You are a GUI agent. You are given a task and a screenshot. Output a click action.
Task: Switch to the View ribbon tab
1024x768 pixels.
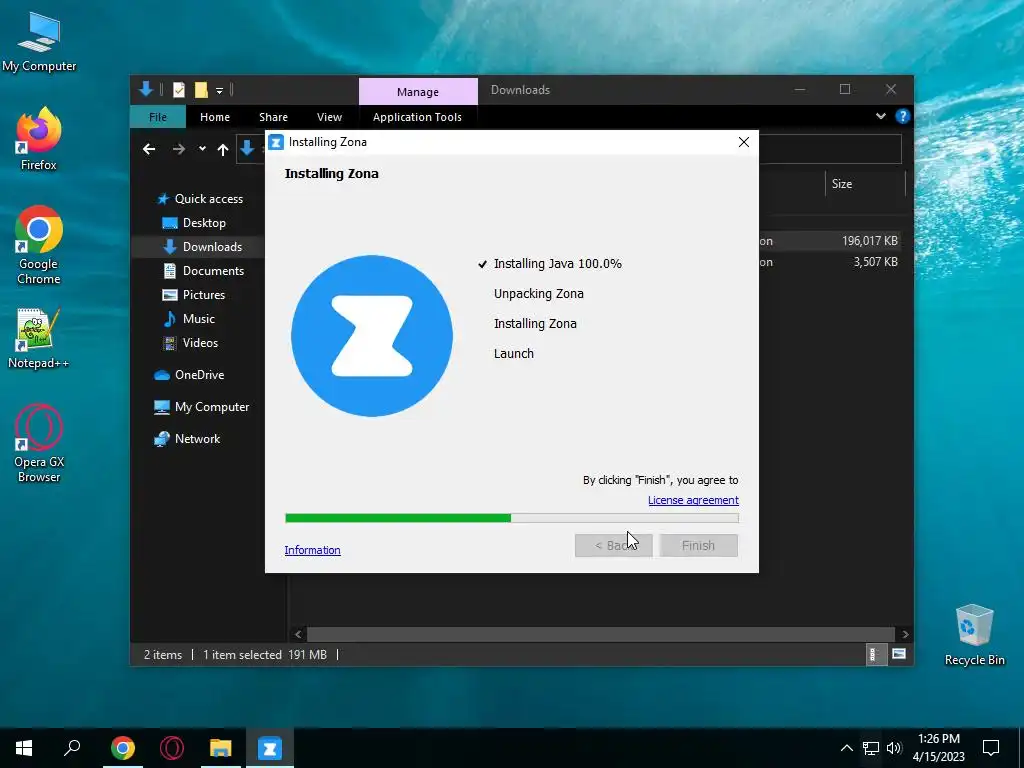329,117
